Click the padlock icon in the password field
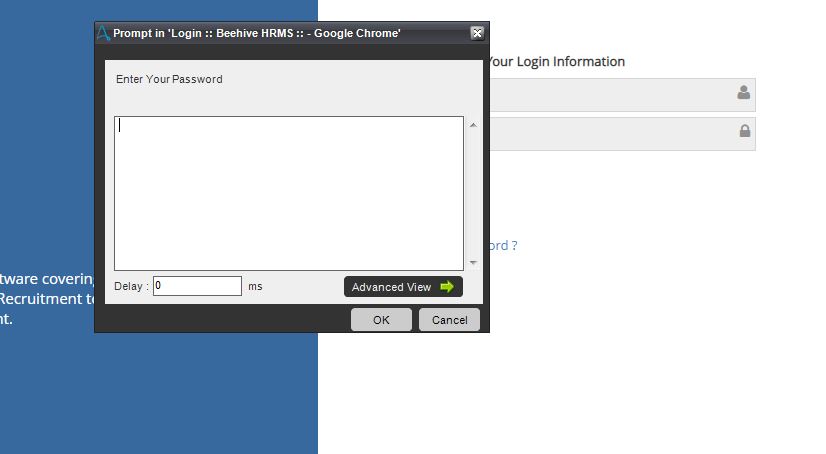 (744, 131)
